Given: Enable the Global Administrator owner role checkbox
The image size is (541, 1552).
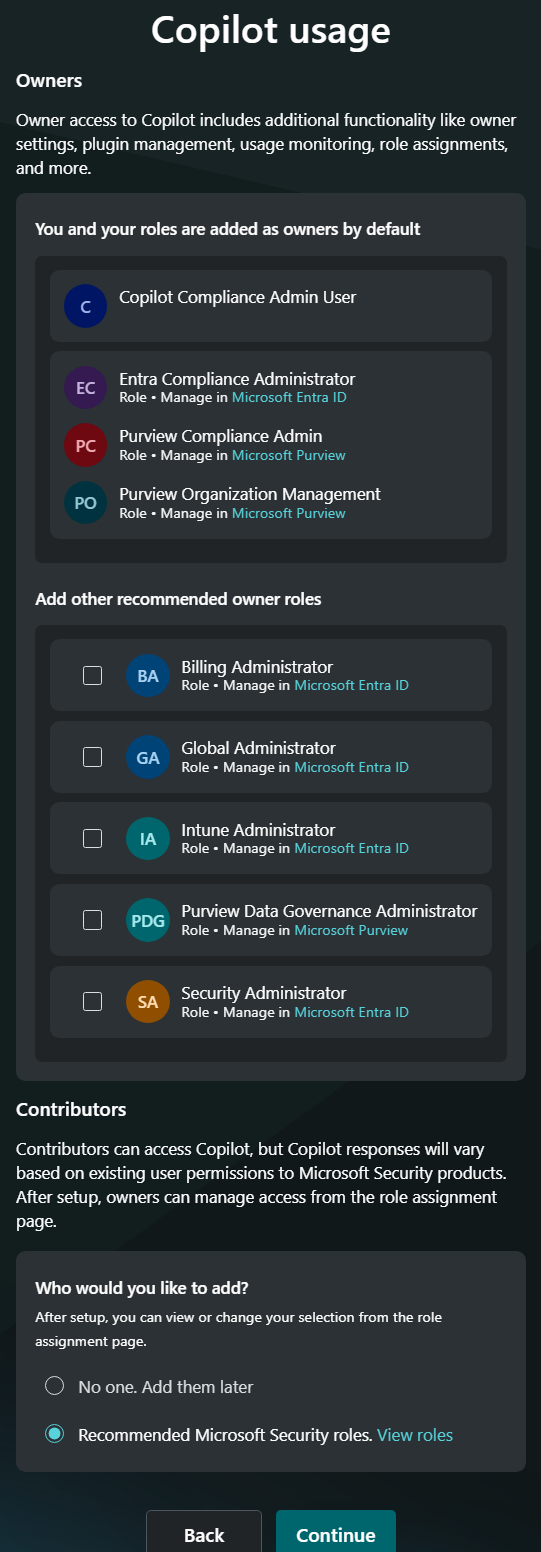Looking at the screenshot, I should (92, 757).
